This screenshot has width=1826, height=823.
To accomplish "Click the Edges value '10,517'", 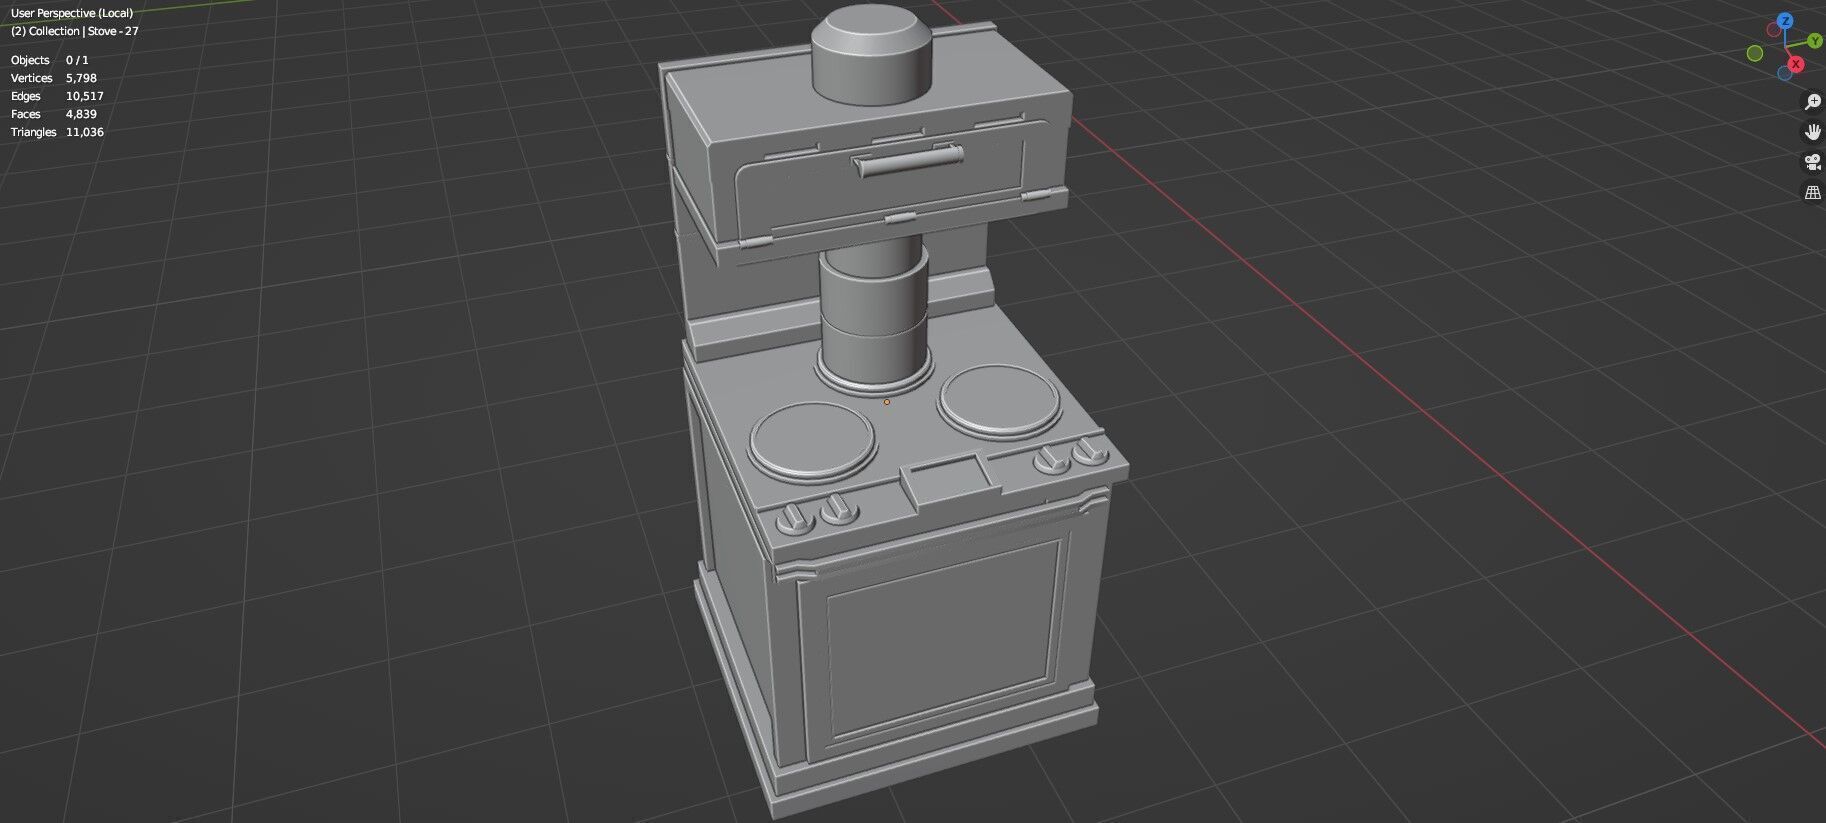I will coord(85,96).
